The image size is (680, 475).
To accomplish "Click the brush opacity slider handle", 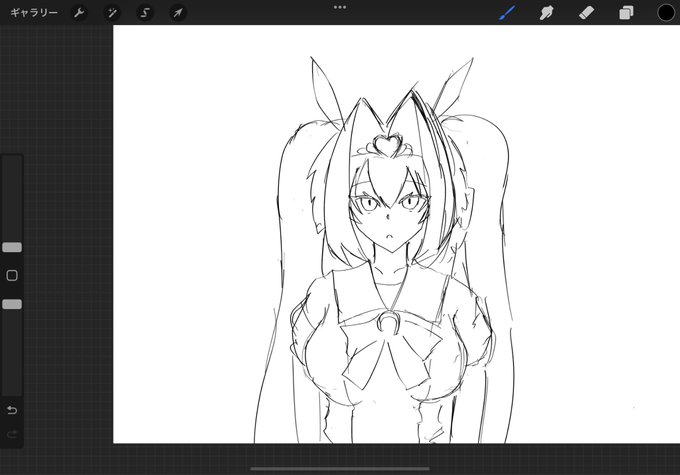I will (12, 304).
